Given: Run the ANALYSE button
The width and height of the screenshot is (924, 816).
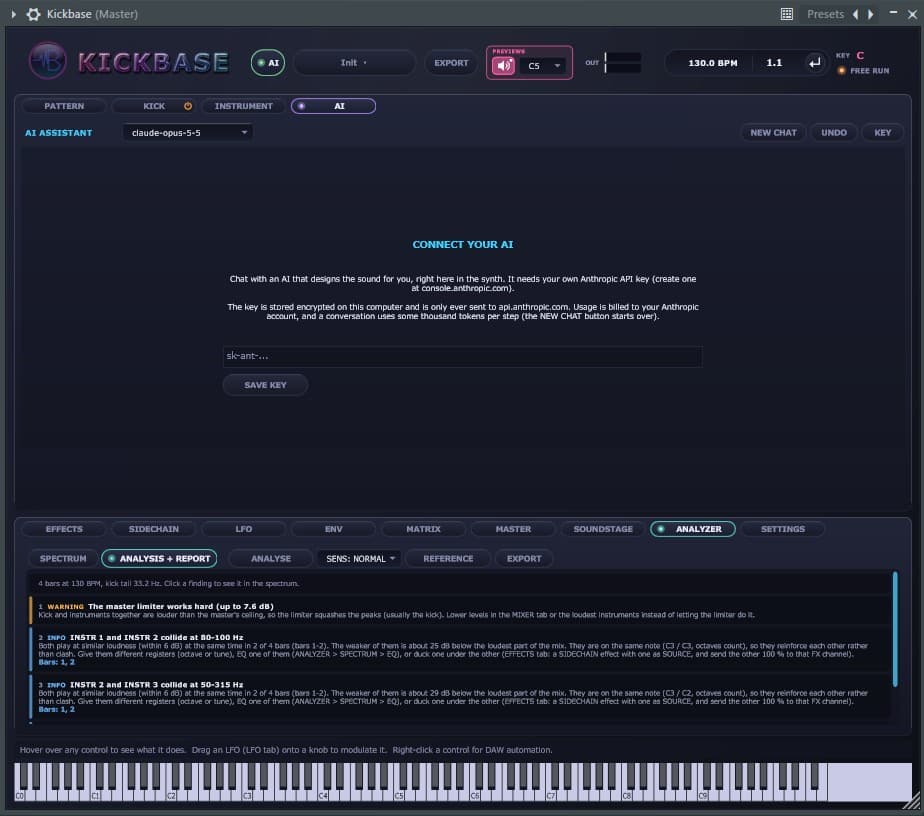Looking at the screenshot, I should (270, 559).
